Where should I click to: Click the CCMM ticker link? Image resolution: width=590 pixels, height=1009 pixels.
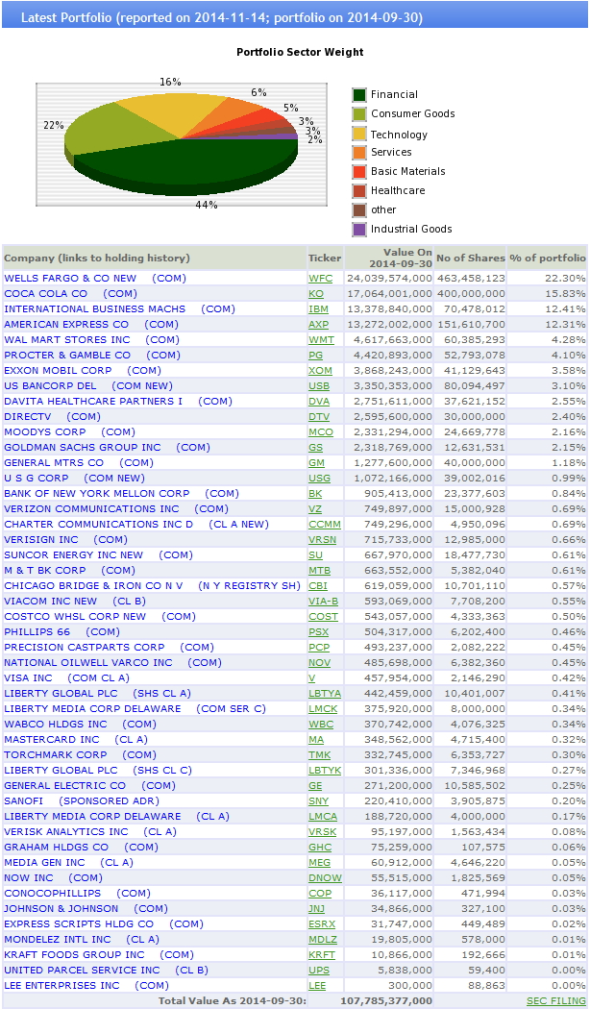(x=323, y=524)
